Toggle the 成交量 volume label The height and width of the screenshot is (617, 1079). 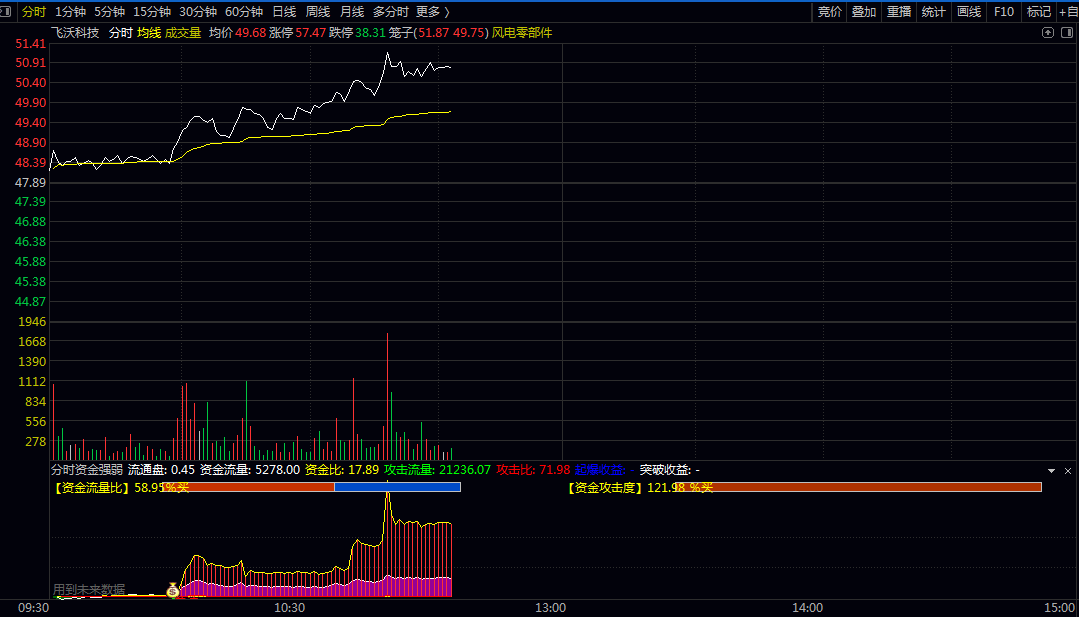[183, 32]
